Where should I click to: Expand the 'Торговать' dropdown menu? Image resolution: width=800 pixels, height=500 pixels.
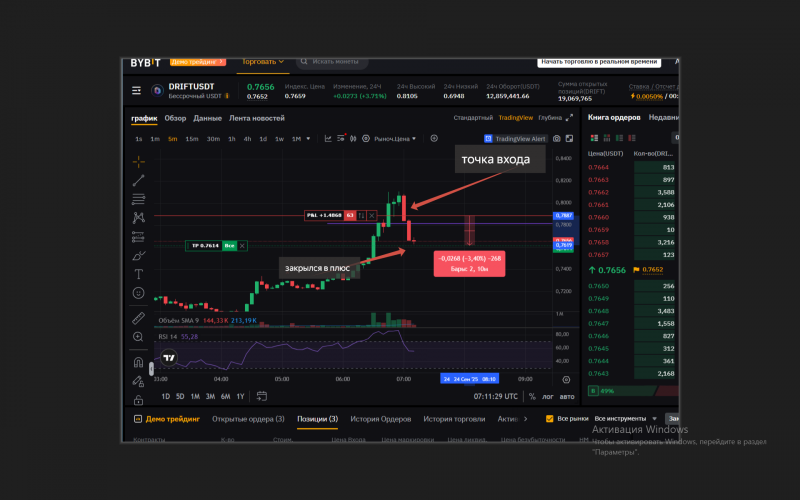point(263,62)
